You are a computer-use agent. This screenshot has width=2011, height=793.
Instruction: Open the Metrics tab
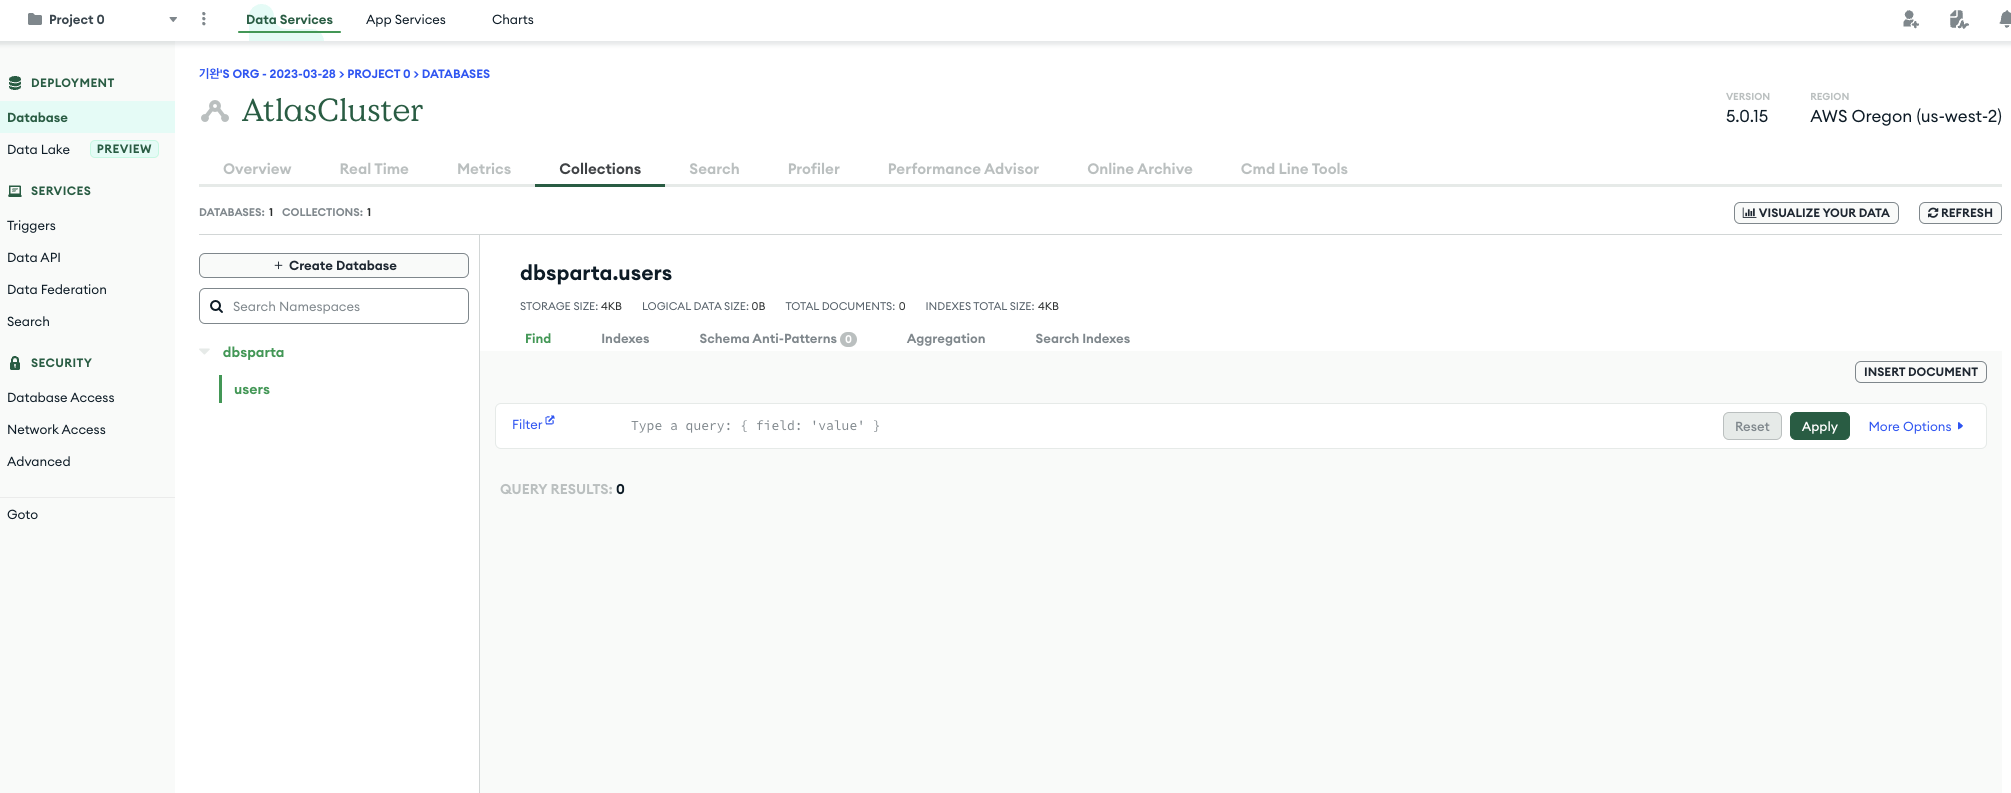484,169
